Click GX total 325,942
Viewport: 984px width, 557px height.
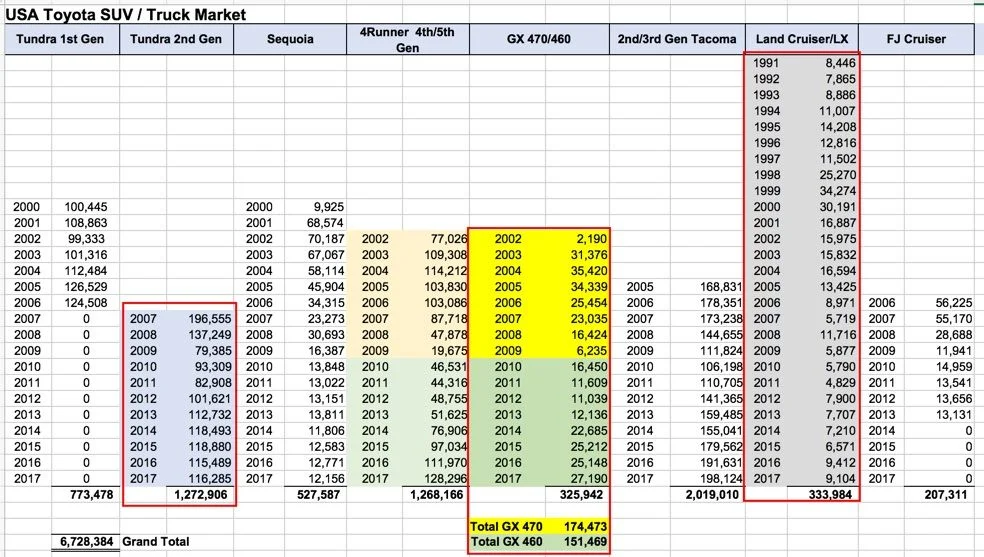pos(581,494)
